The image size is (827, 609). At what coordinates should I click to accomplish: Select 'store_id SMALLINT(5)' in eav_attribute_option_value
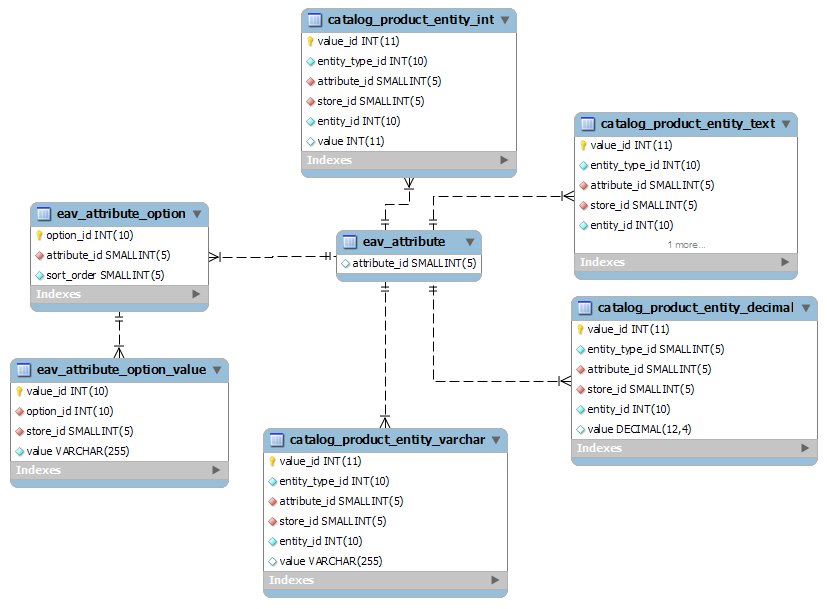click(x=80, y=432)
